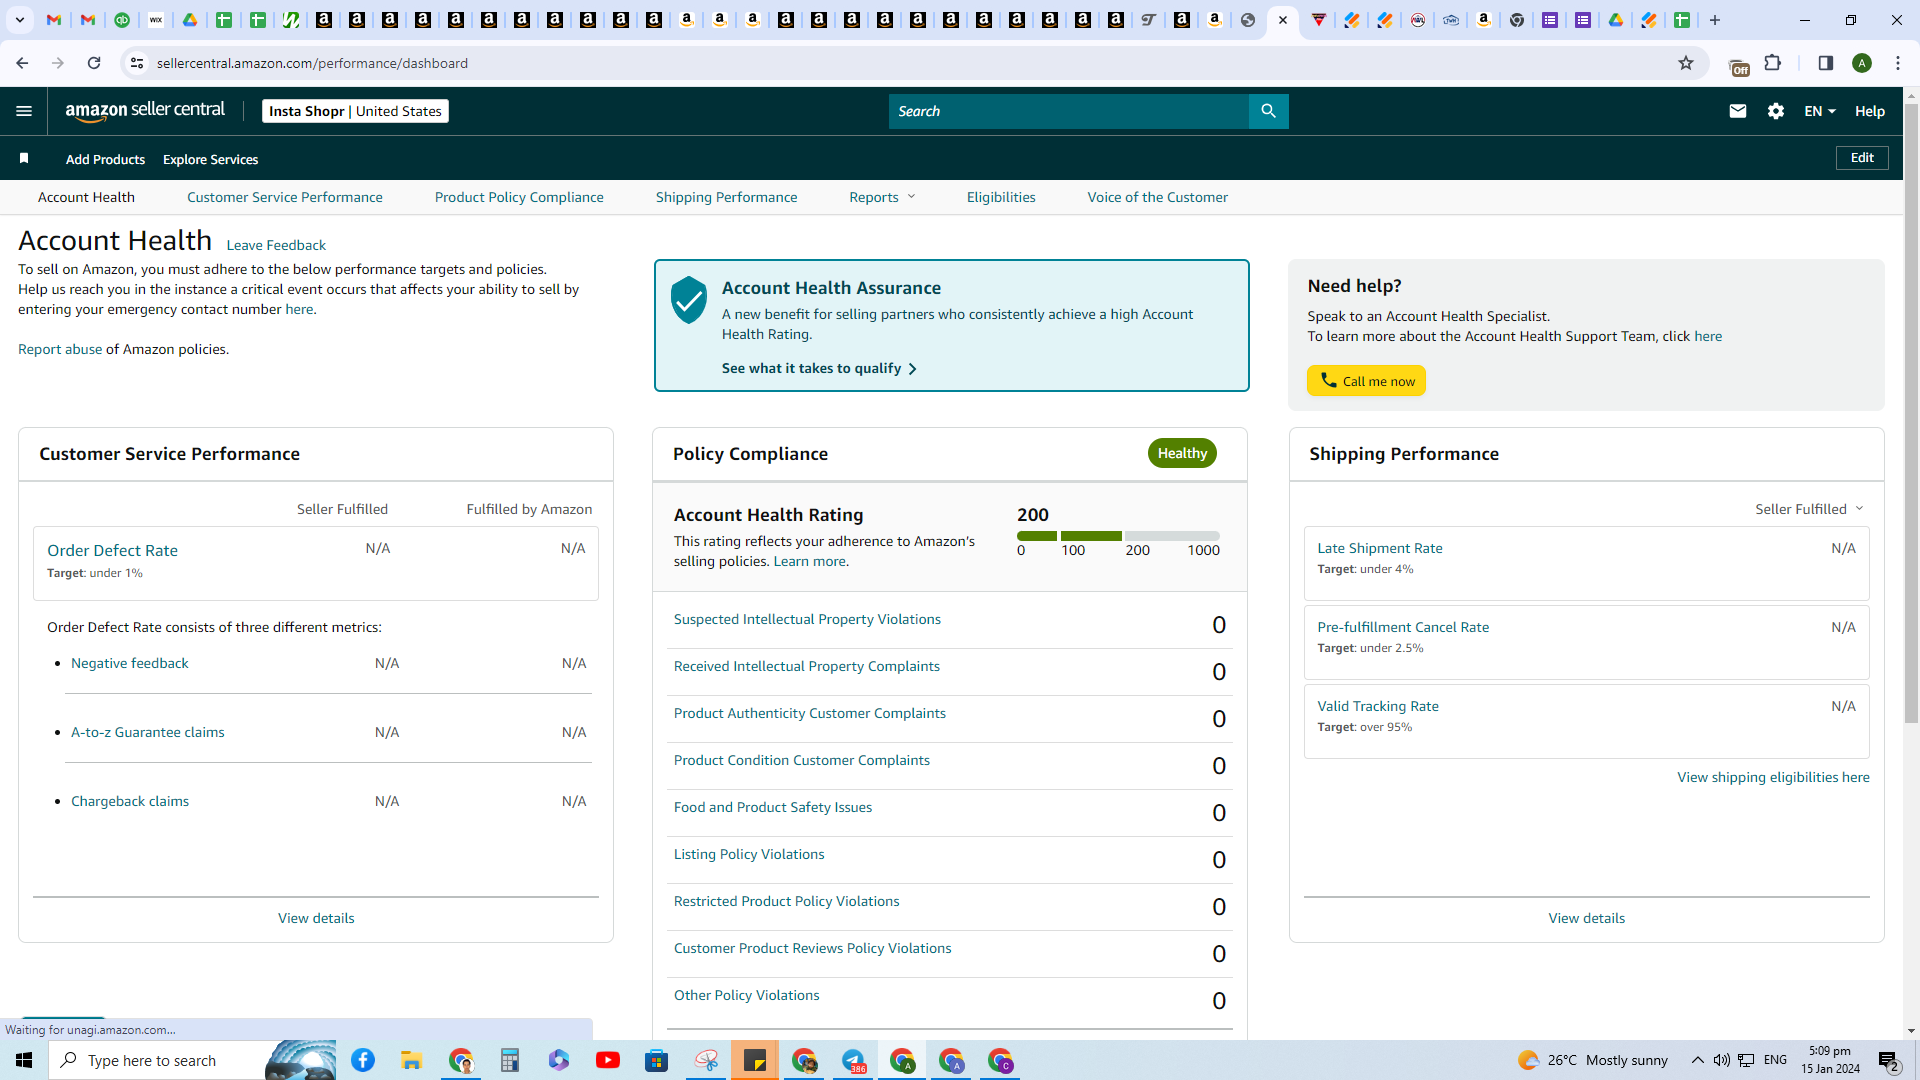
Task: Switch to Customer Service Performance tab
Action: [x=284, y=197]
